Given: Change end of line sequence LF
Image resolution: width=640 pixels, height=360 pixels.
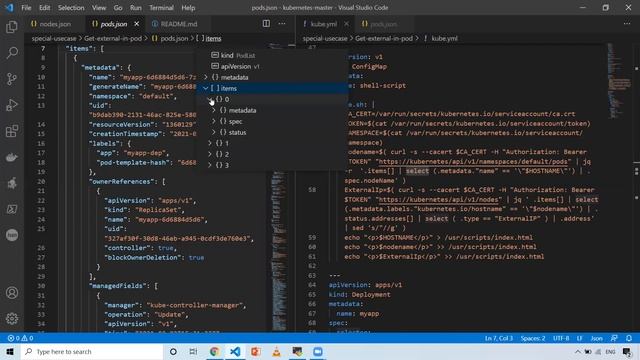Looking at the screenshot, I should [x=580, y=338].
